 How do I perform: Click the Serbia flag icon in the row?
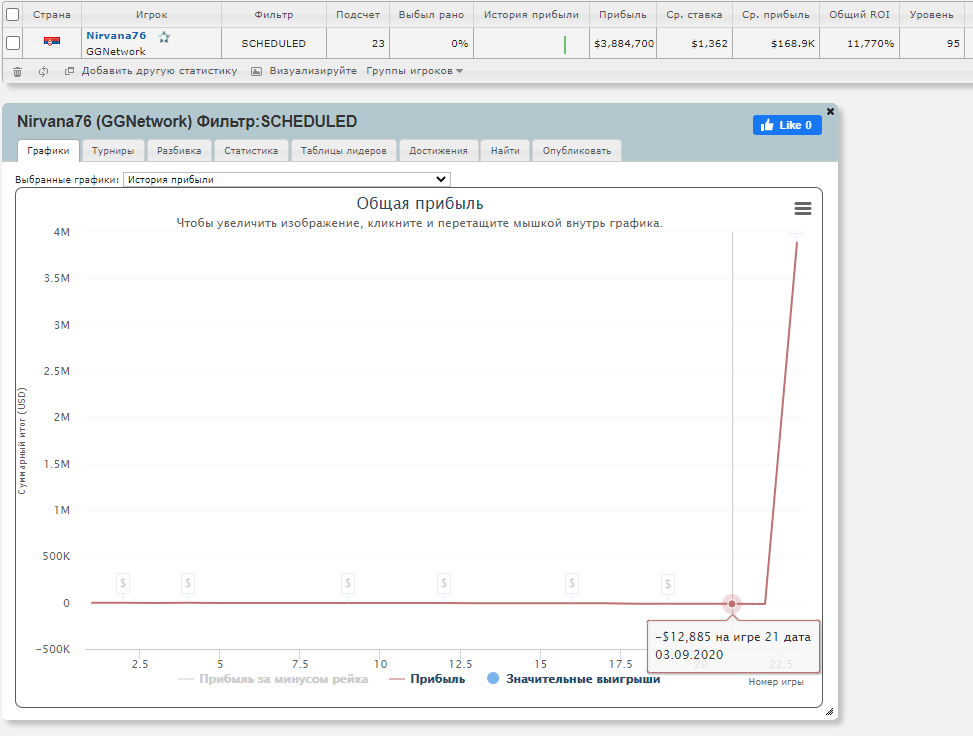coord(52,42)
